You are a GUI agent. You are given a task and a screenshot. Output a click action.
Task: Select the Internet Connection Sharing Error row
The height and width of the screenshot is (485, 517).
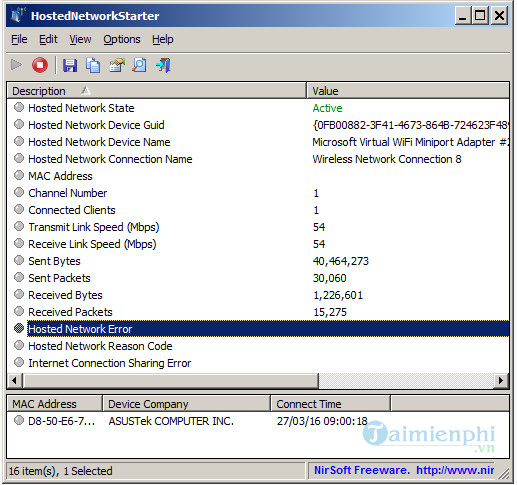pyautogui.click(x=258, y=363)
